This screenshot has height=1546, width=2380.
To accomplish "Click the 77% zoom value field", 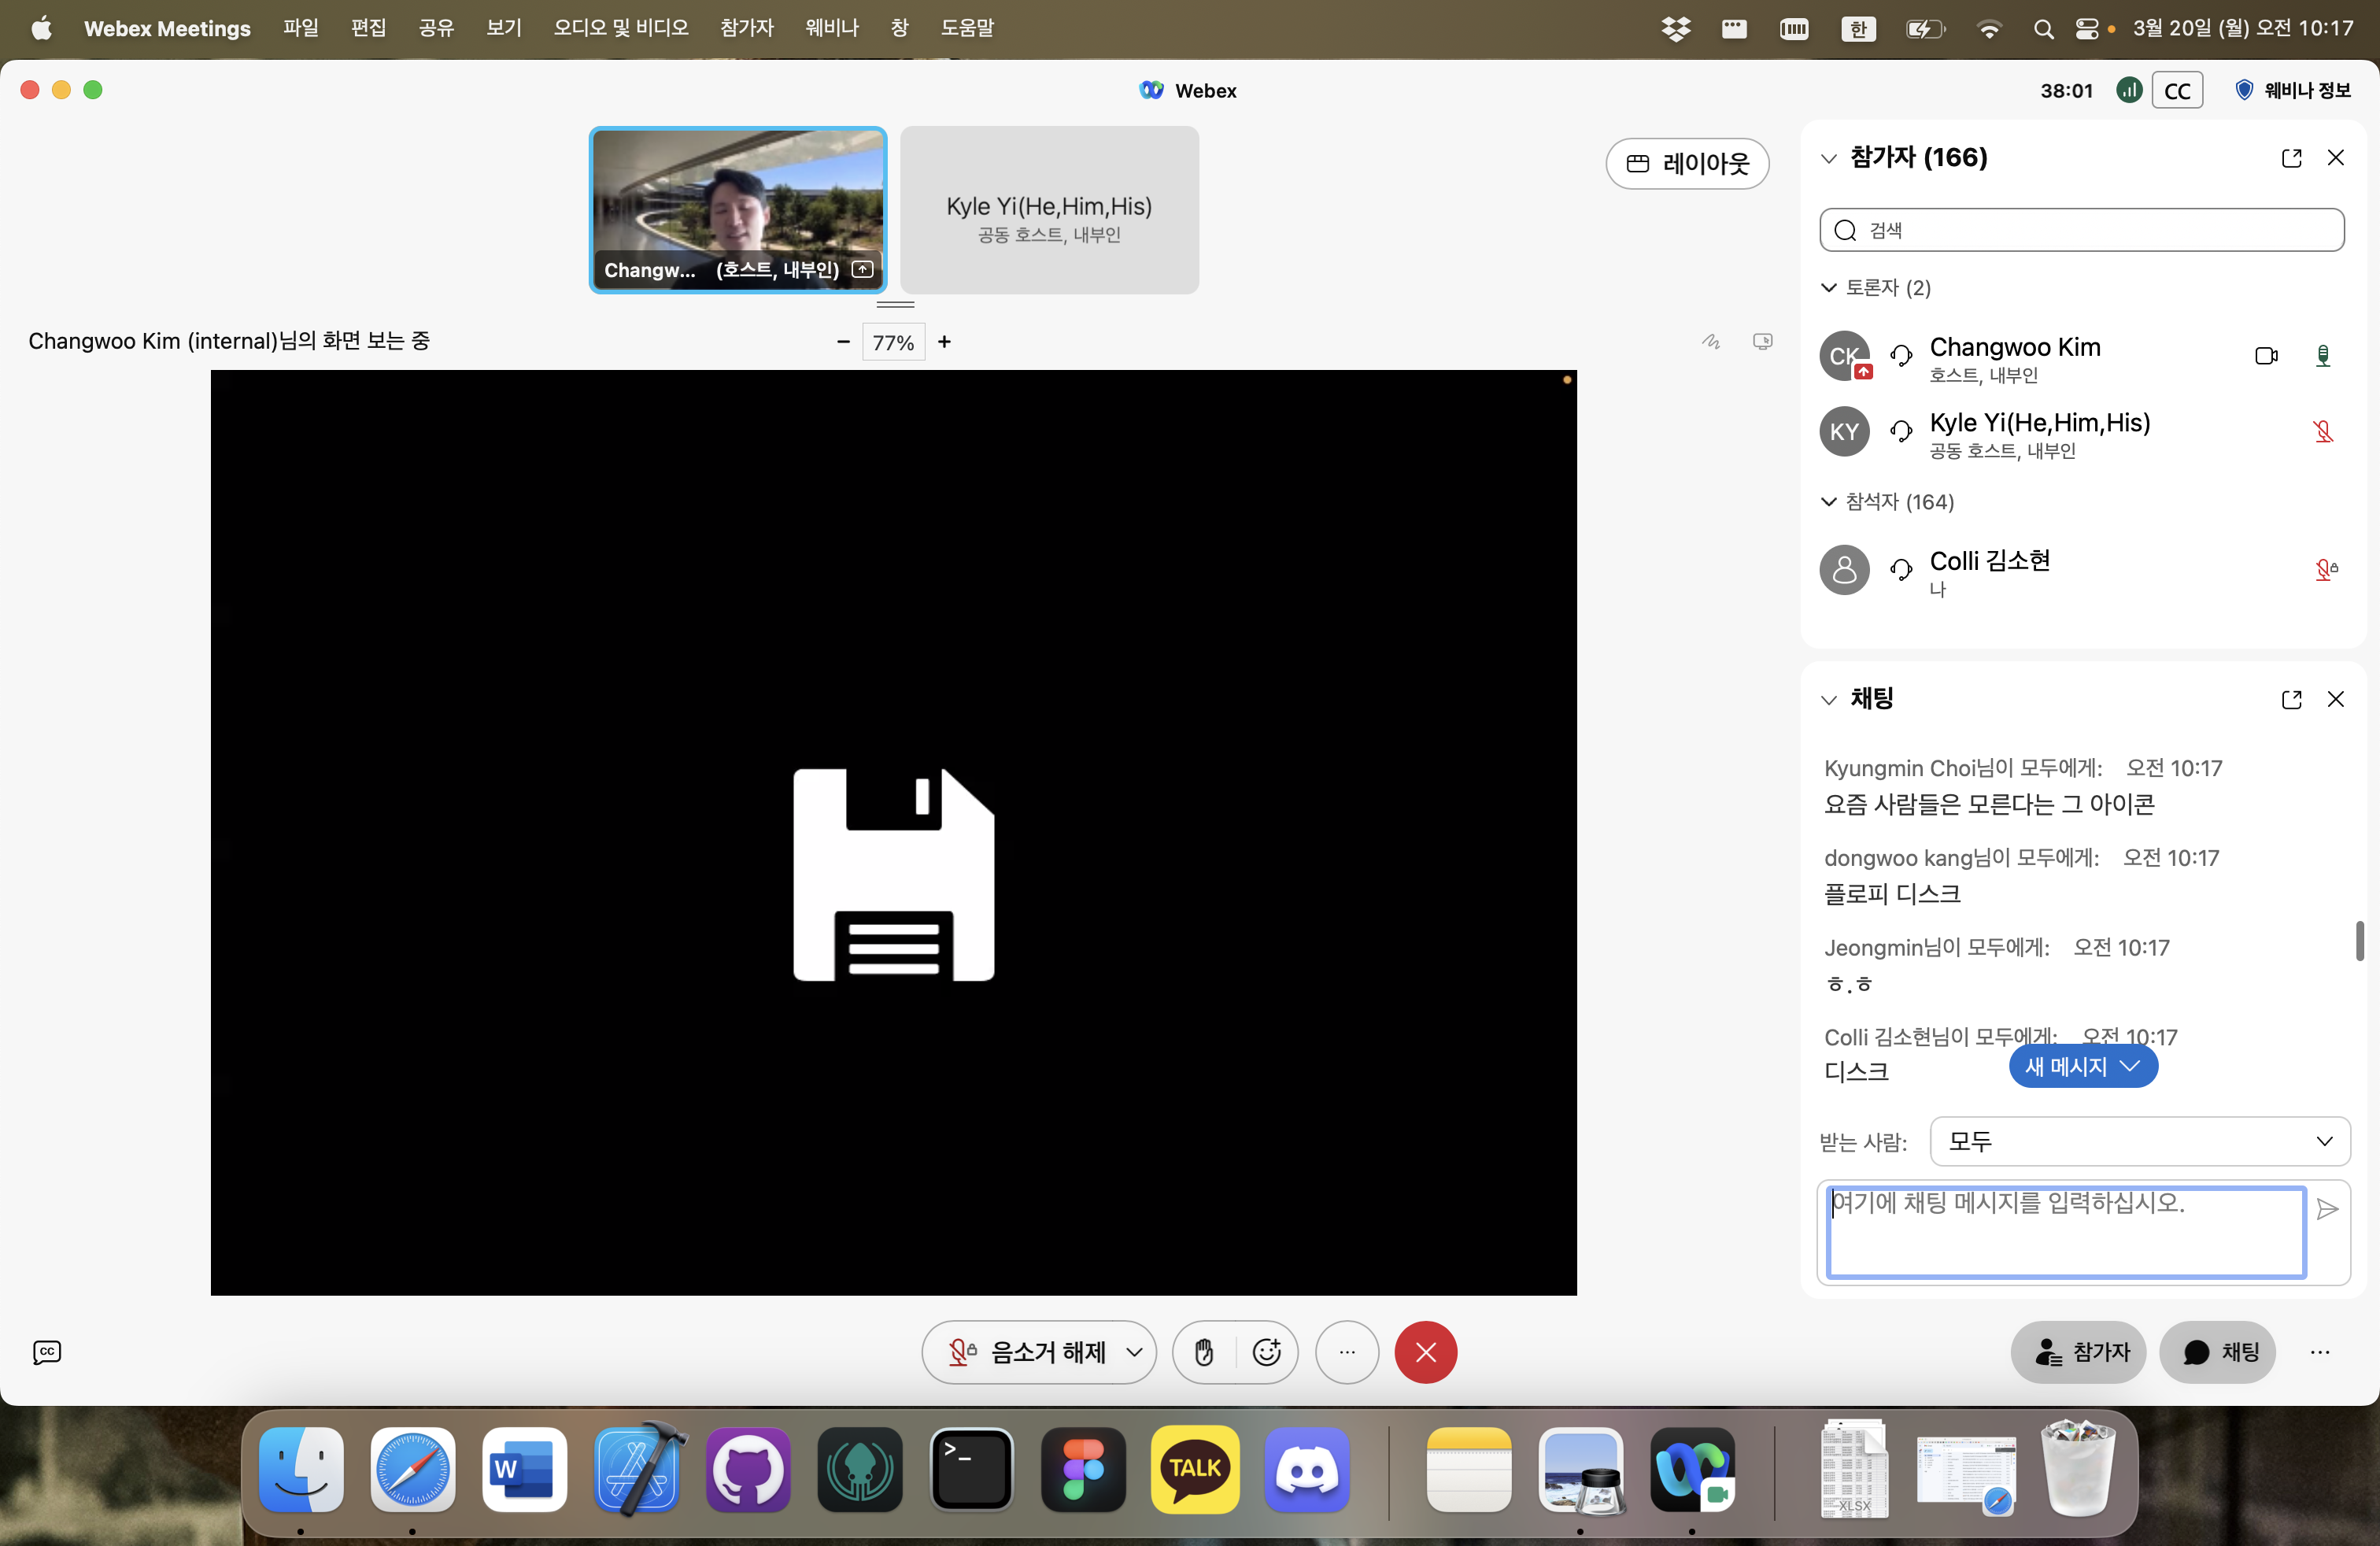I will [893, 342].
